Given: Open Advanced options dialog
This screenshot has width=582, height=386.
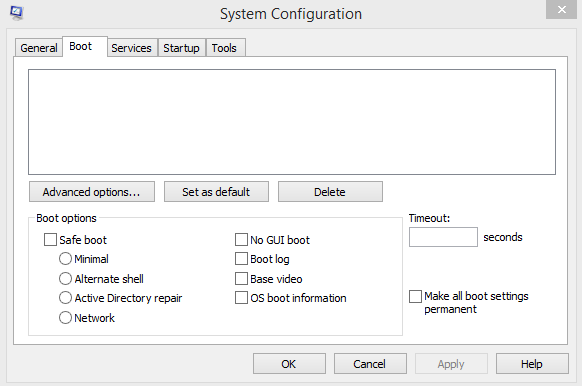Looking at the screenshot, I should coord(92,192).
